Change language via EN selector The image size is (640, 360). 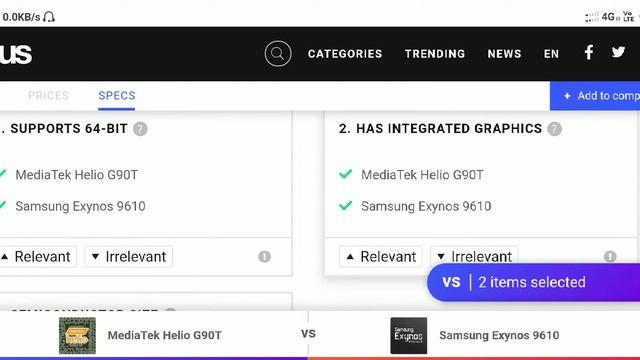coord(551,54)
